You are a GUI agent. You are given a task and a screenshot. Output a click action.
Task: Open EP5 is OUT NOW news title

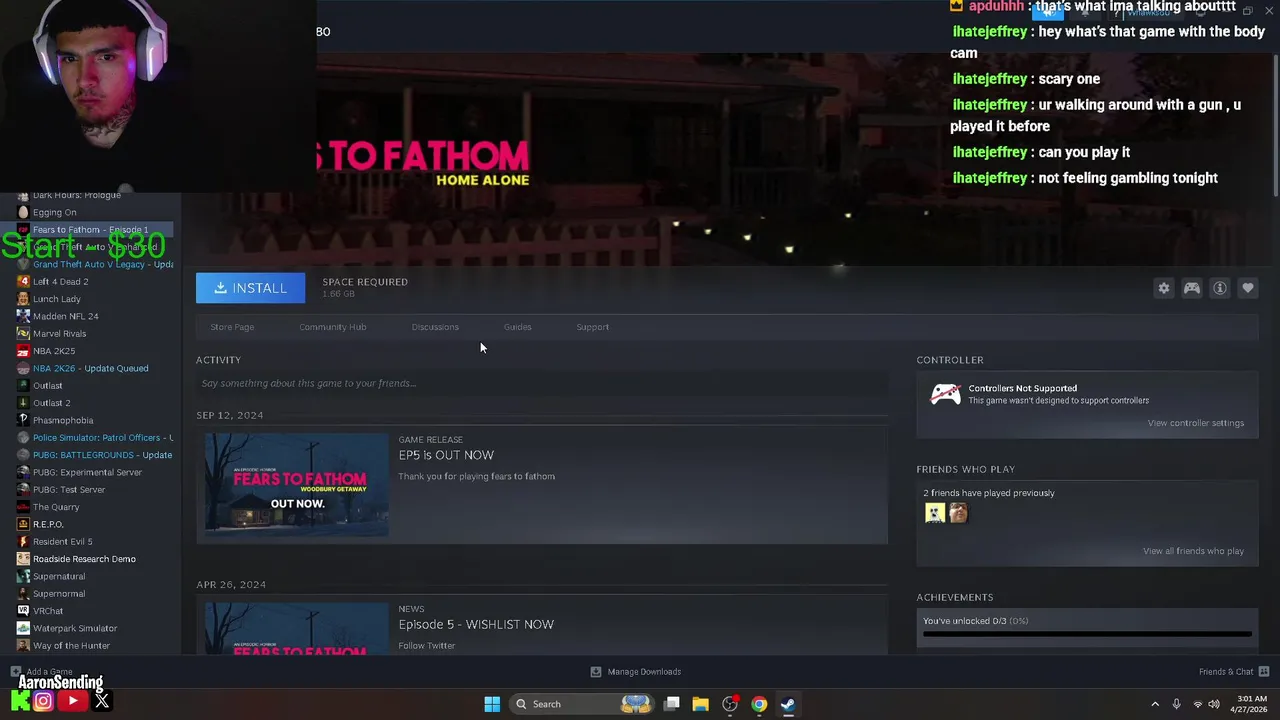446,455
